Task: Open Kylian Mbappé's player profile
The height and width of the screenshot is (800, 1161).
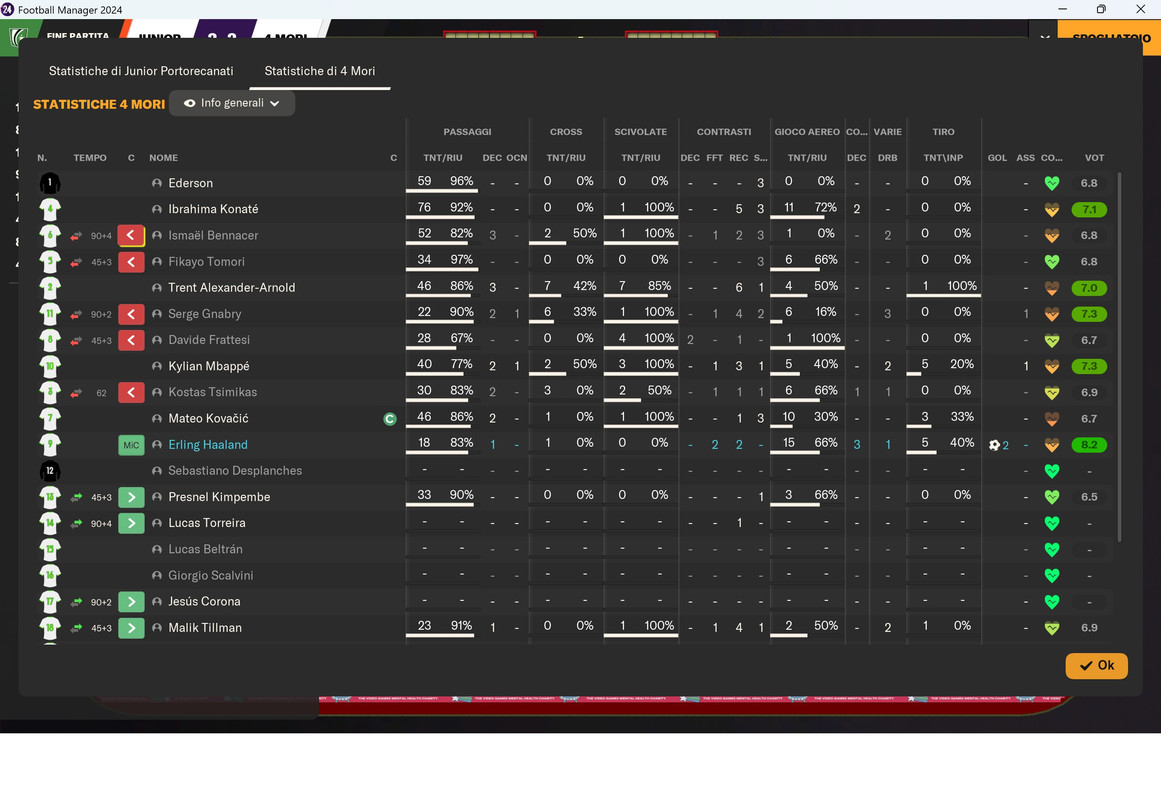Action: 209,366
